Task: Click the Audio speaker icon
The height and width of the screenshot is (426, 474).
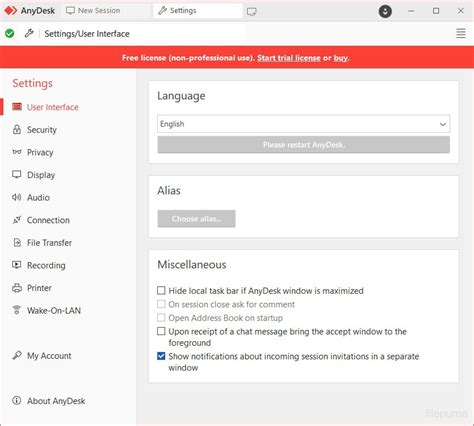Action: tap(17, 197)
